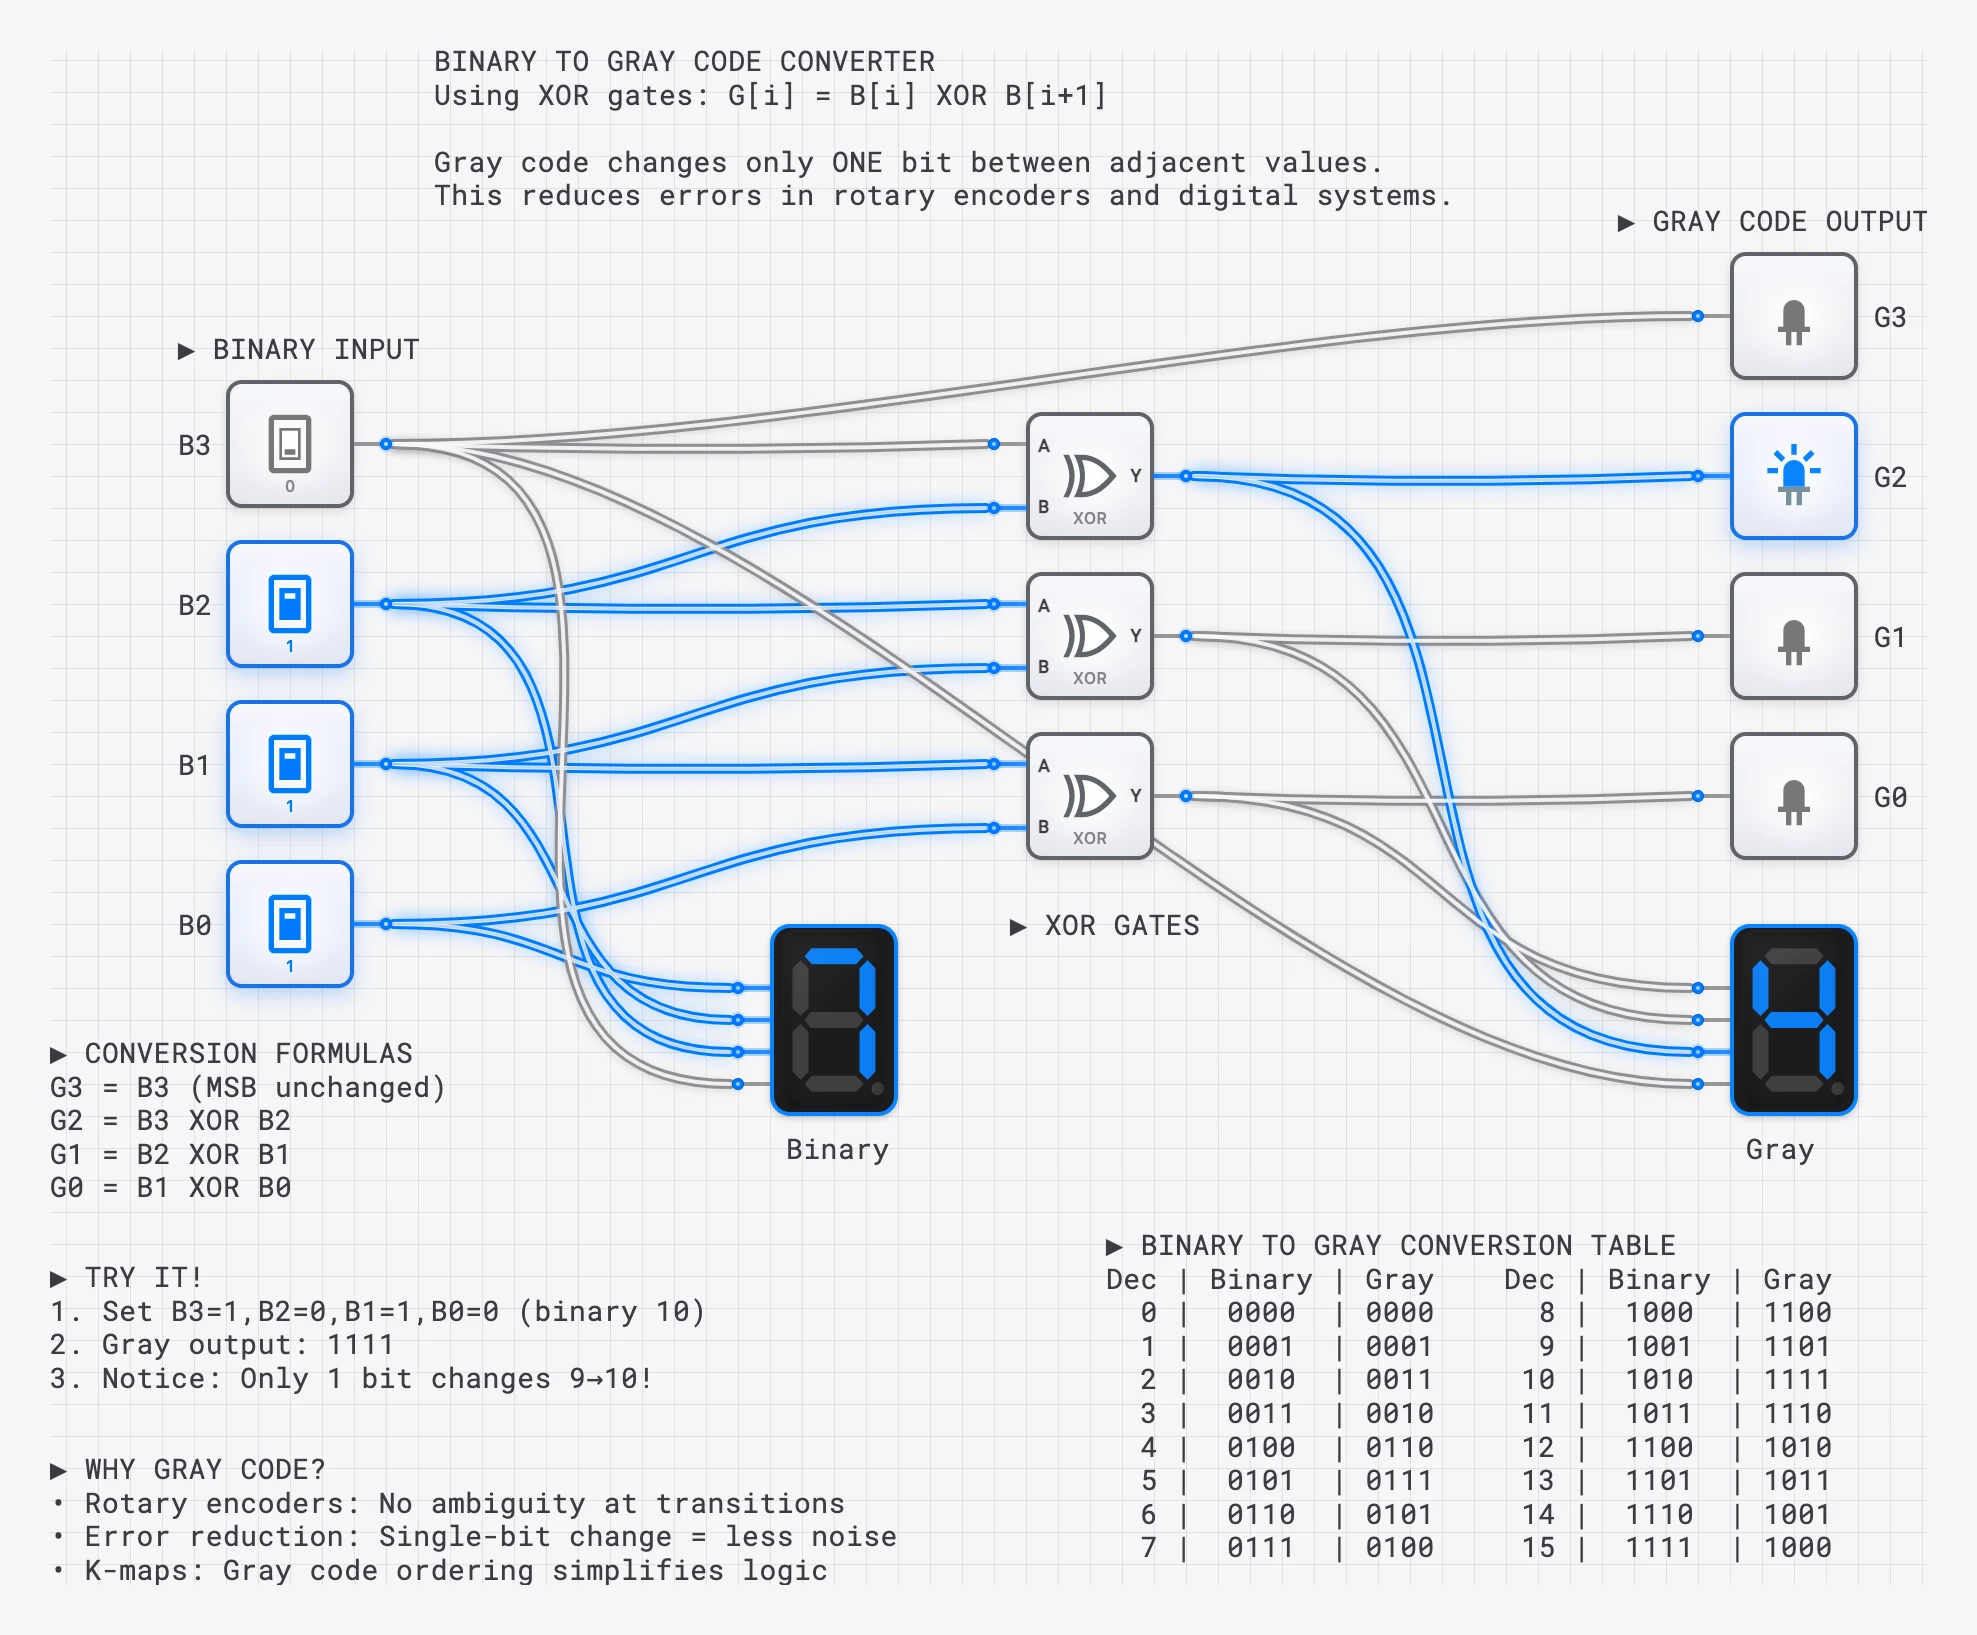Viewport: 1977px width, 1635px height.
Task: Collapse the GRAY CODE OUTPUT section
Action: click(x=1770, y=222)
